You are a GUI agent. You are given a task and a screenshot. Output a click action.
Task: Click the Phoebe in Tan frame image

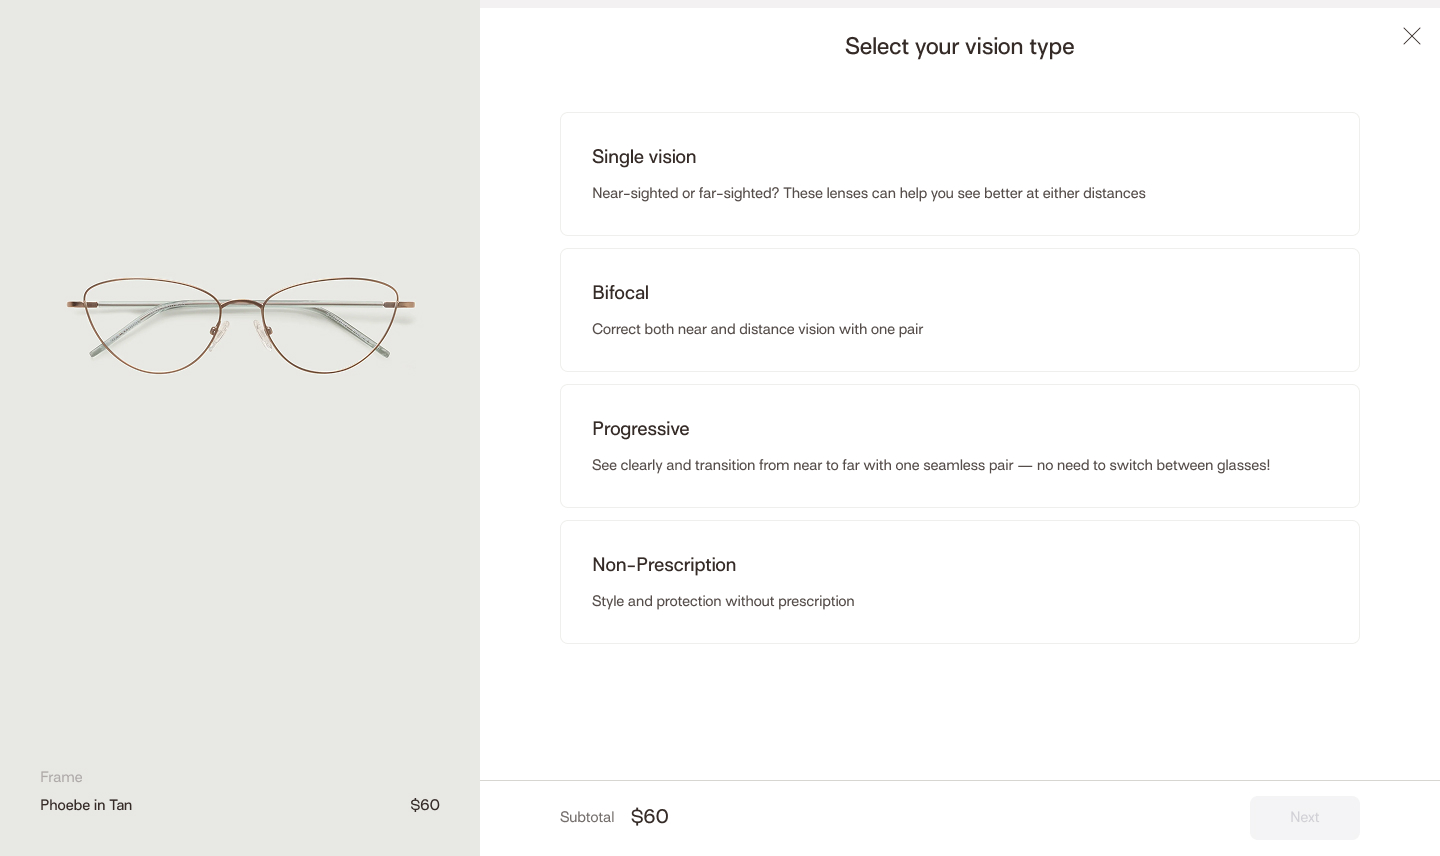(x=240, y=326)
